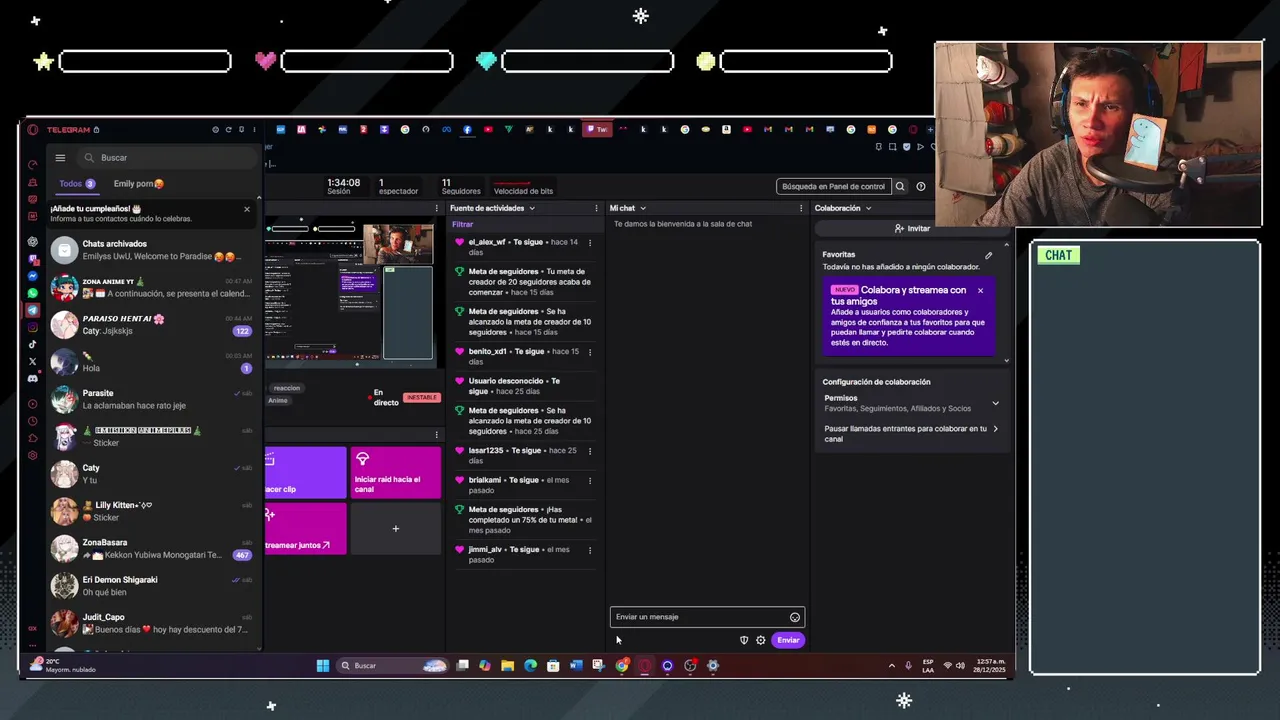Switch to Emily porn chat folder tab

pyautogui.click(x=139, y=184)
